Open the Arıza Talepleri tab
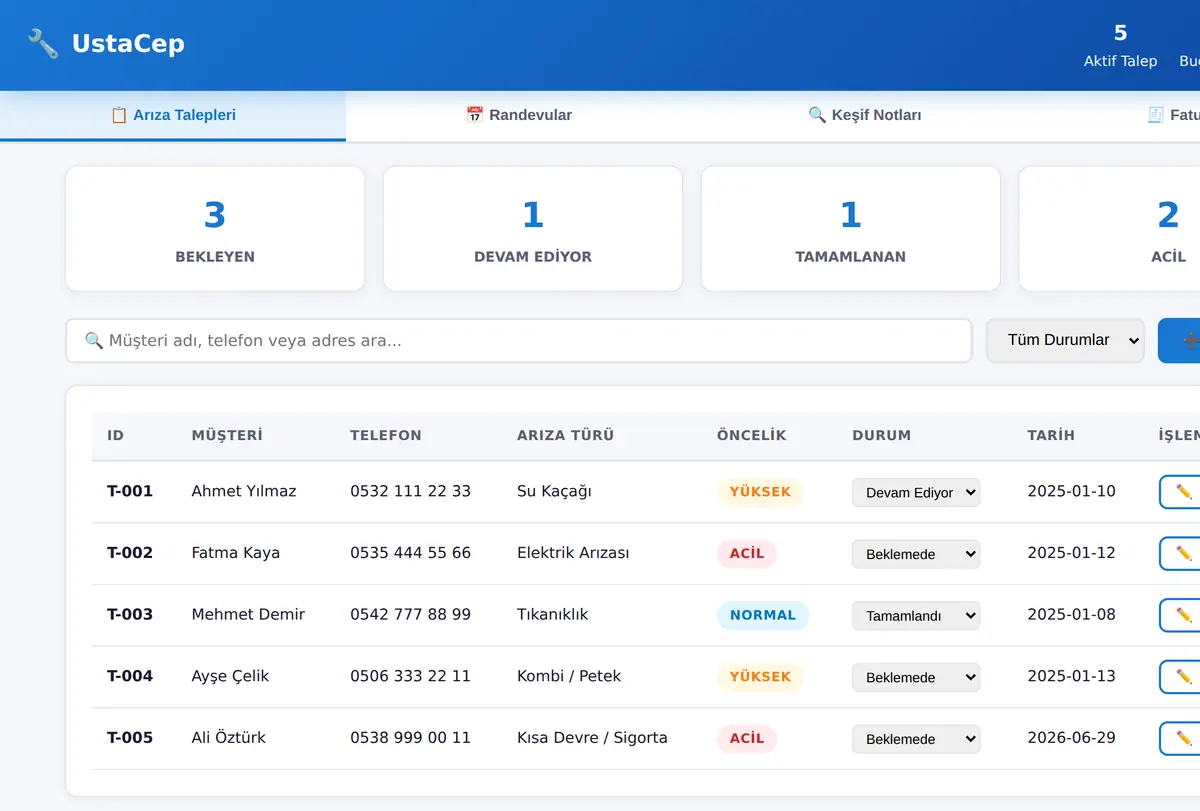This screenshot has width=1200, height=811. (173, 116)
